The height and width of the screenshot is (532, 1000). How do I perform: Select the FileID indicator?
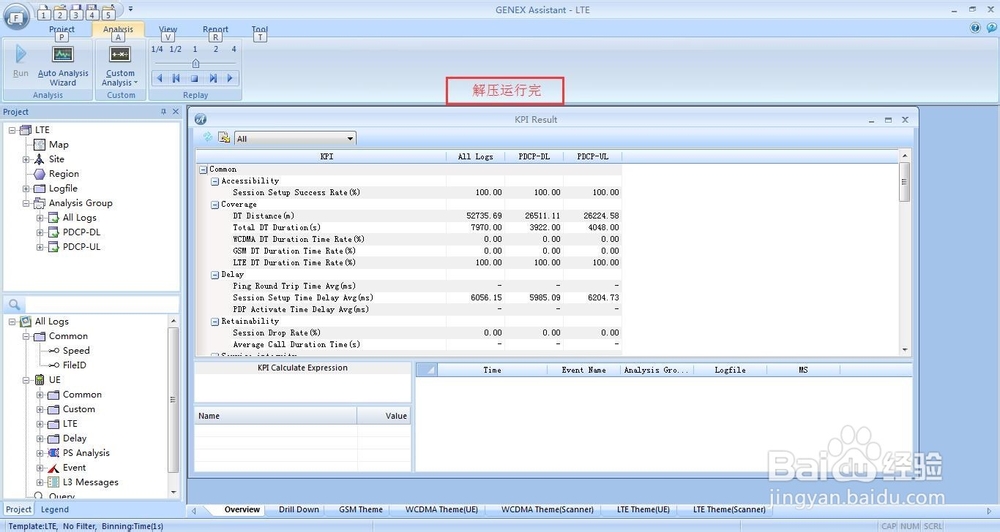pyautogui.click(x=74, y=366)
